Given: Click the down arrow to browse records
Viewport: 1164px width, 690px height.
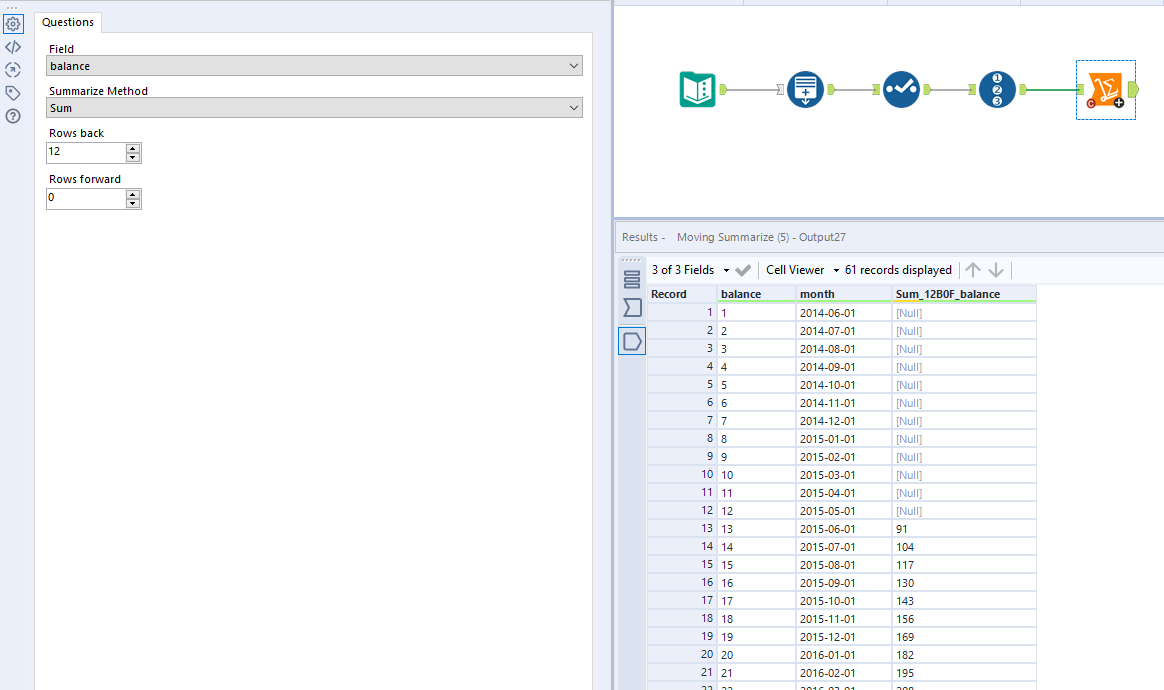Looking at the screenshot, I should click(x=995, y=270).
